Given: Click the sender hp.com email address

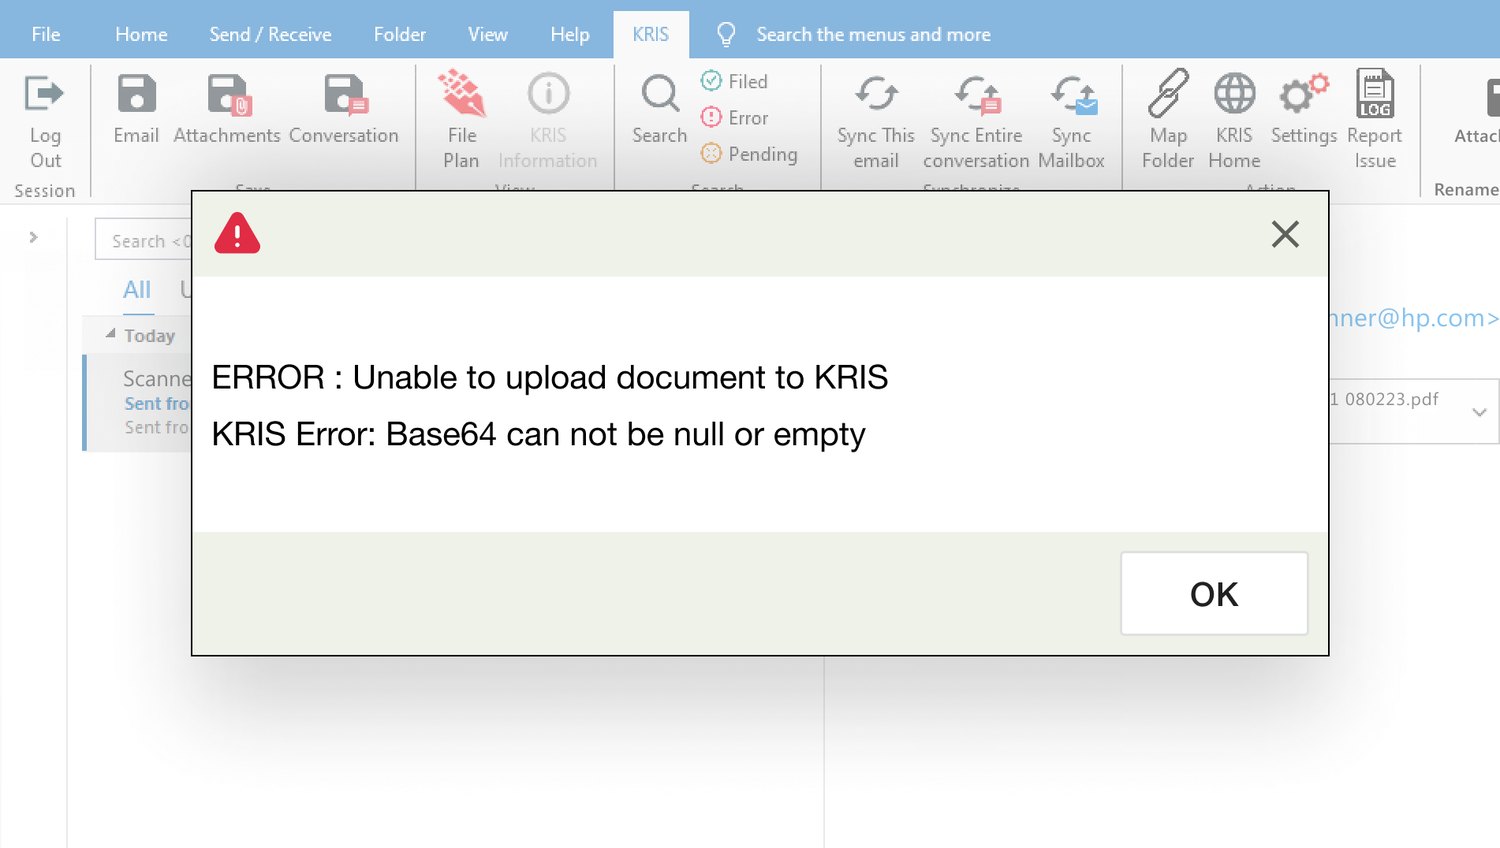Looking at the screenshot, I should click(x=1414, y=318).
